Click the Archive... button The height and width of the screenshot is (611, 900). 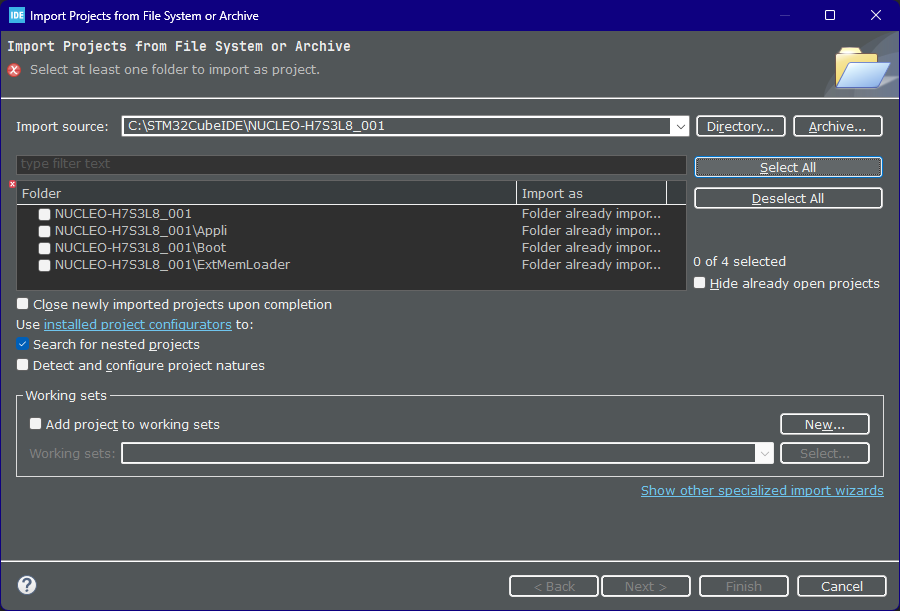click(837, 126)
